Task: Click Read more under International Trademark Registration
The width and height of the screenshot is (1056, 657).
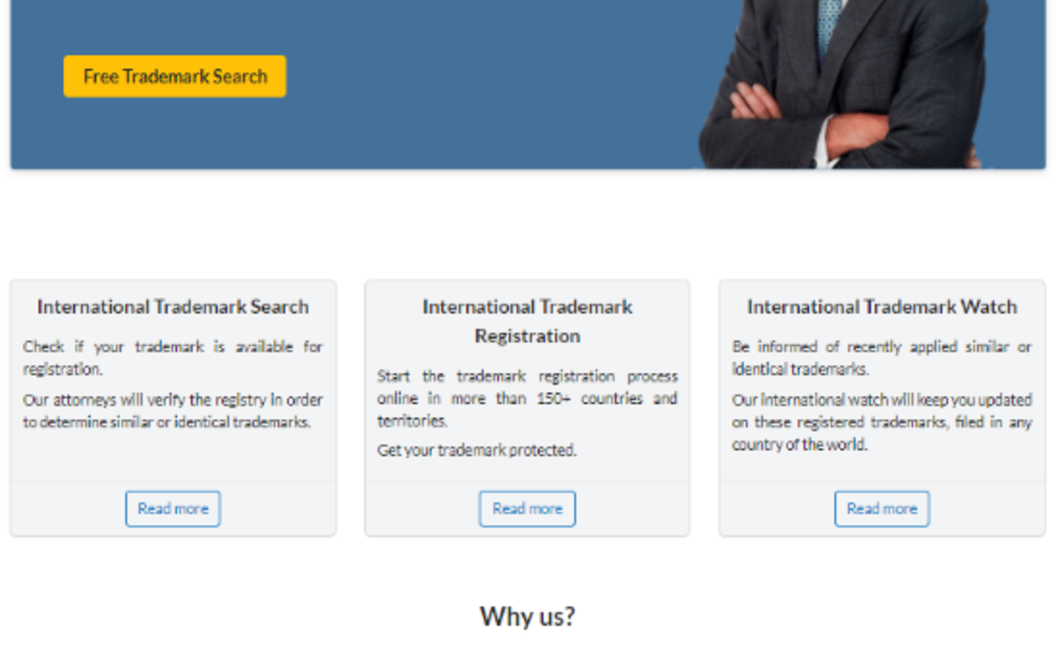Action: 527,508
